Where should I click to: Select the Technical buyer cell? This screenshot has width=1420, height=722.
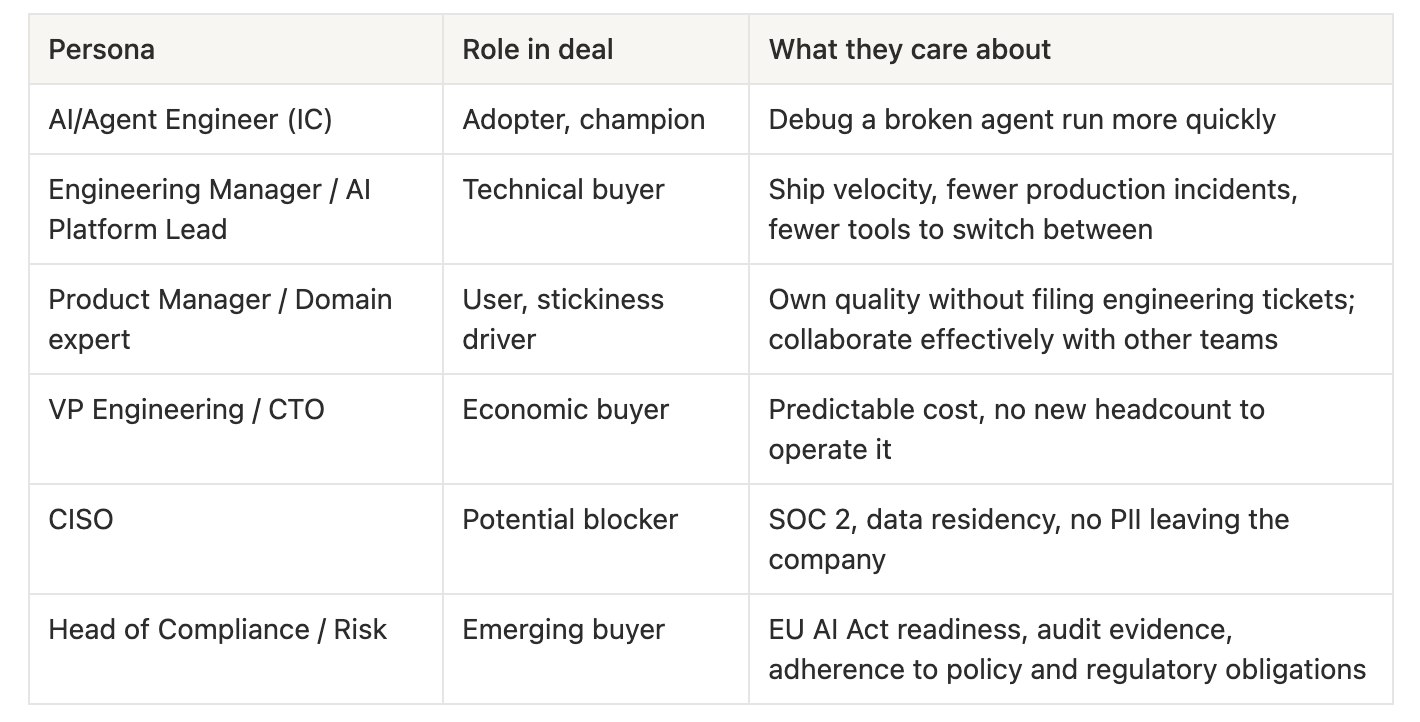click(x=596, y=209)
